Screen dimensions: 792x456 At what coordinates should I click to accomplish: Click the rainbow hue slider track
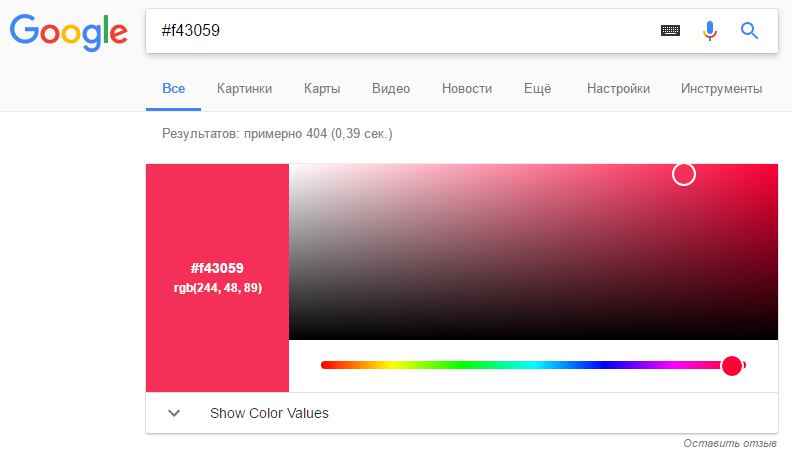coord(533,365)
